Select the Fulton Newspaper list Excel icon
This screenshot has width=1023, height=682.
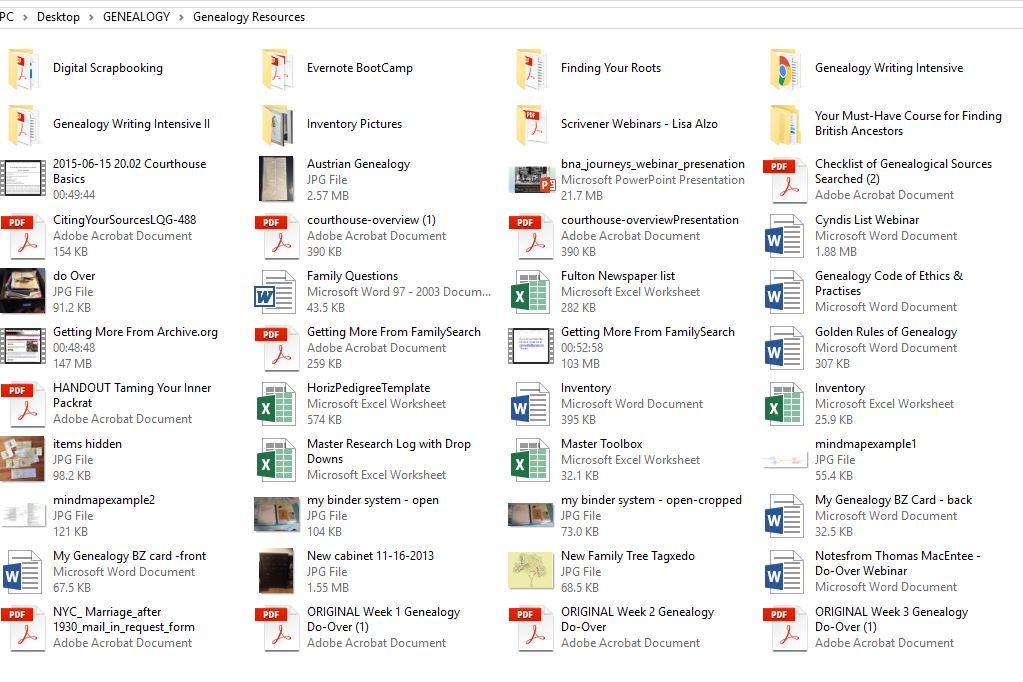531,292
